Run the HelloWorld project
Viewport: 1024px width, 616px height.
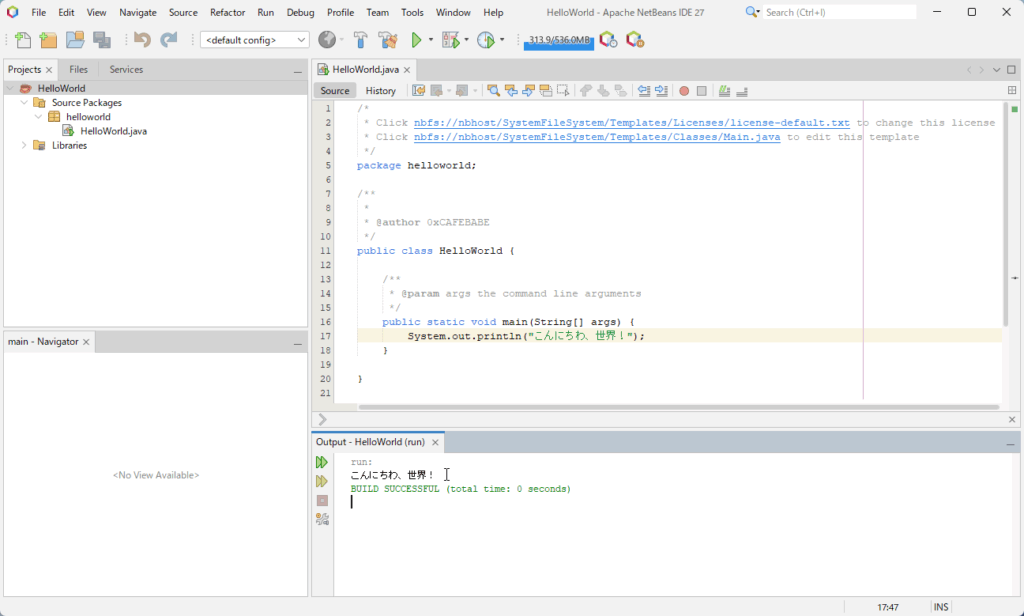pyautogui.click(x=417, y=41)
